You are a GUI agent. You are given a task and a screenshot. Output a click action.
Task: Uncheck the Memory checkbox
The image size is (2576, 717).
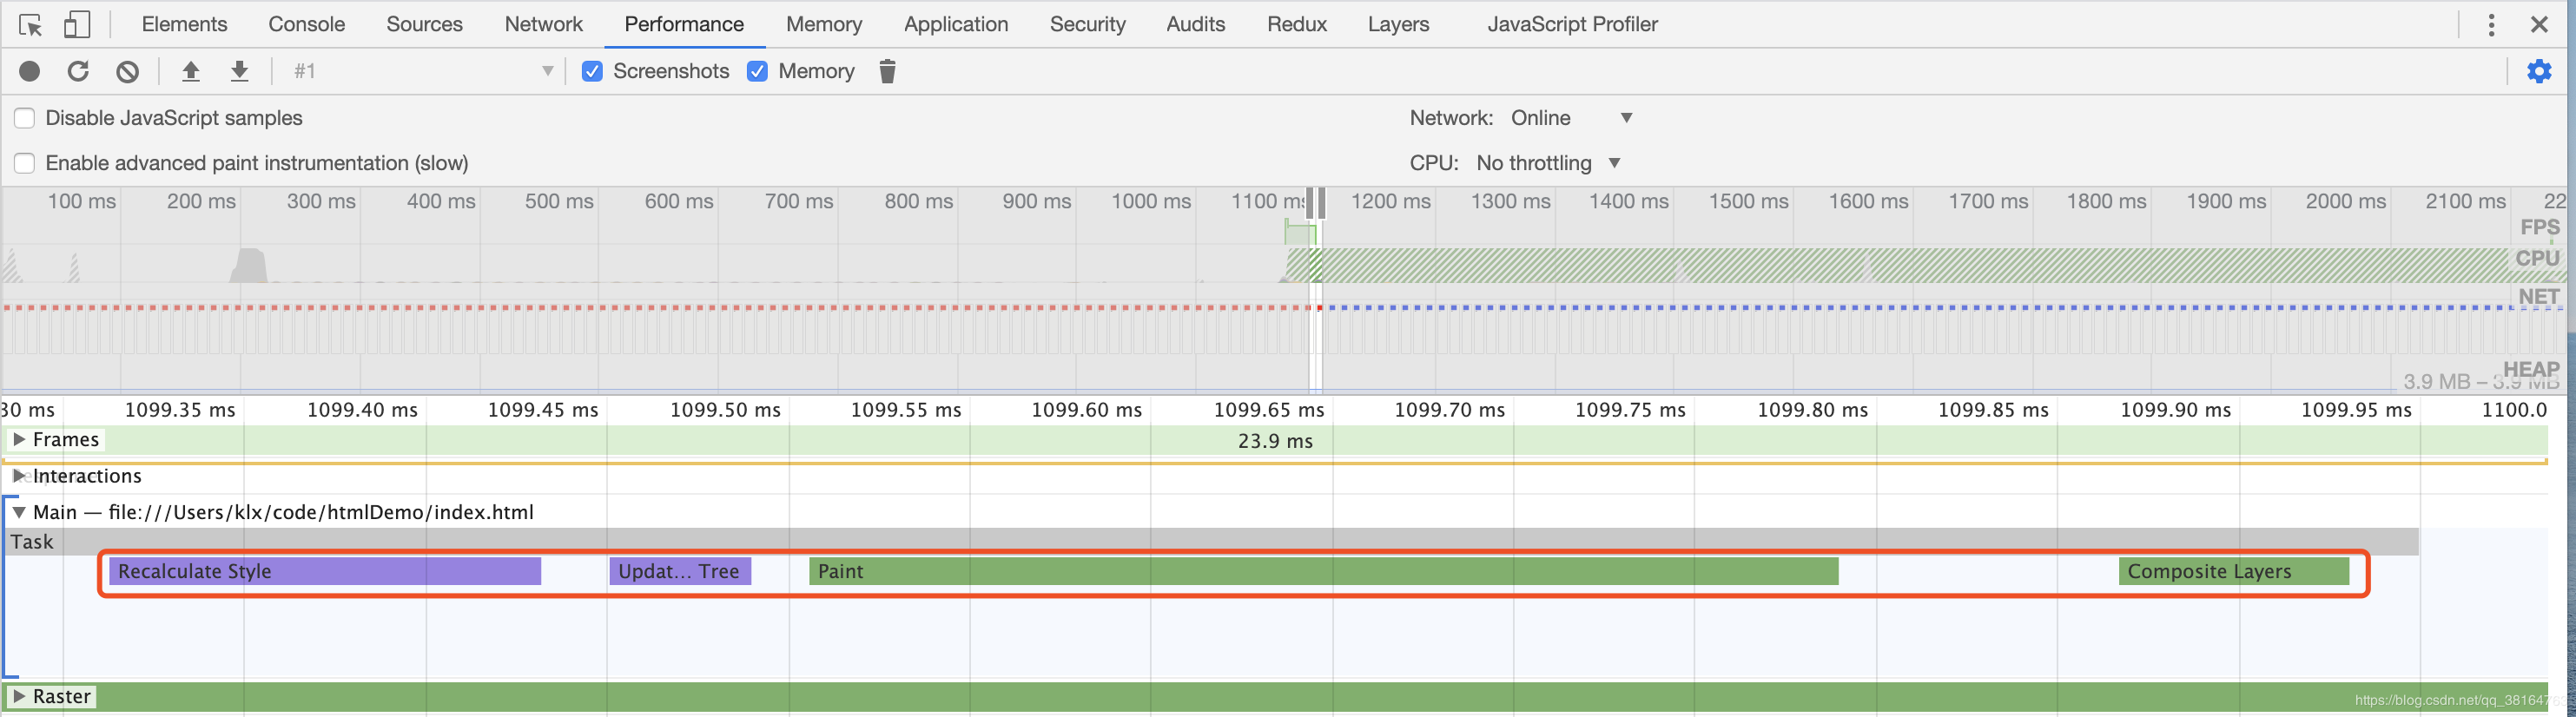click(x=757, y=71)
